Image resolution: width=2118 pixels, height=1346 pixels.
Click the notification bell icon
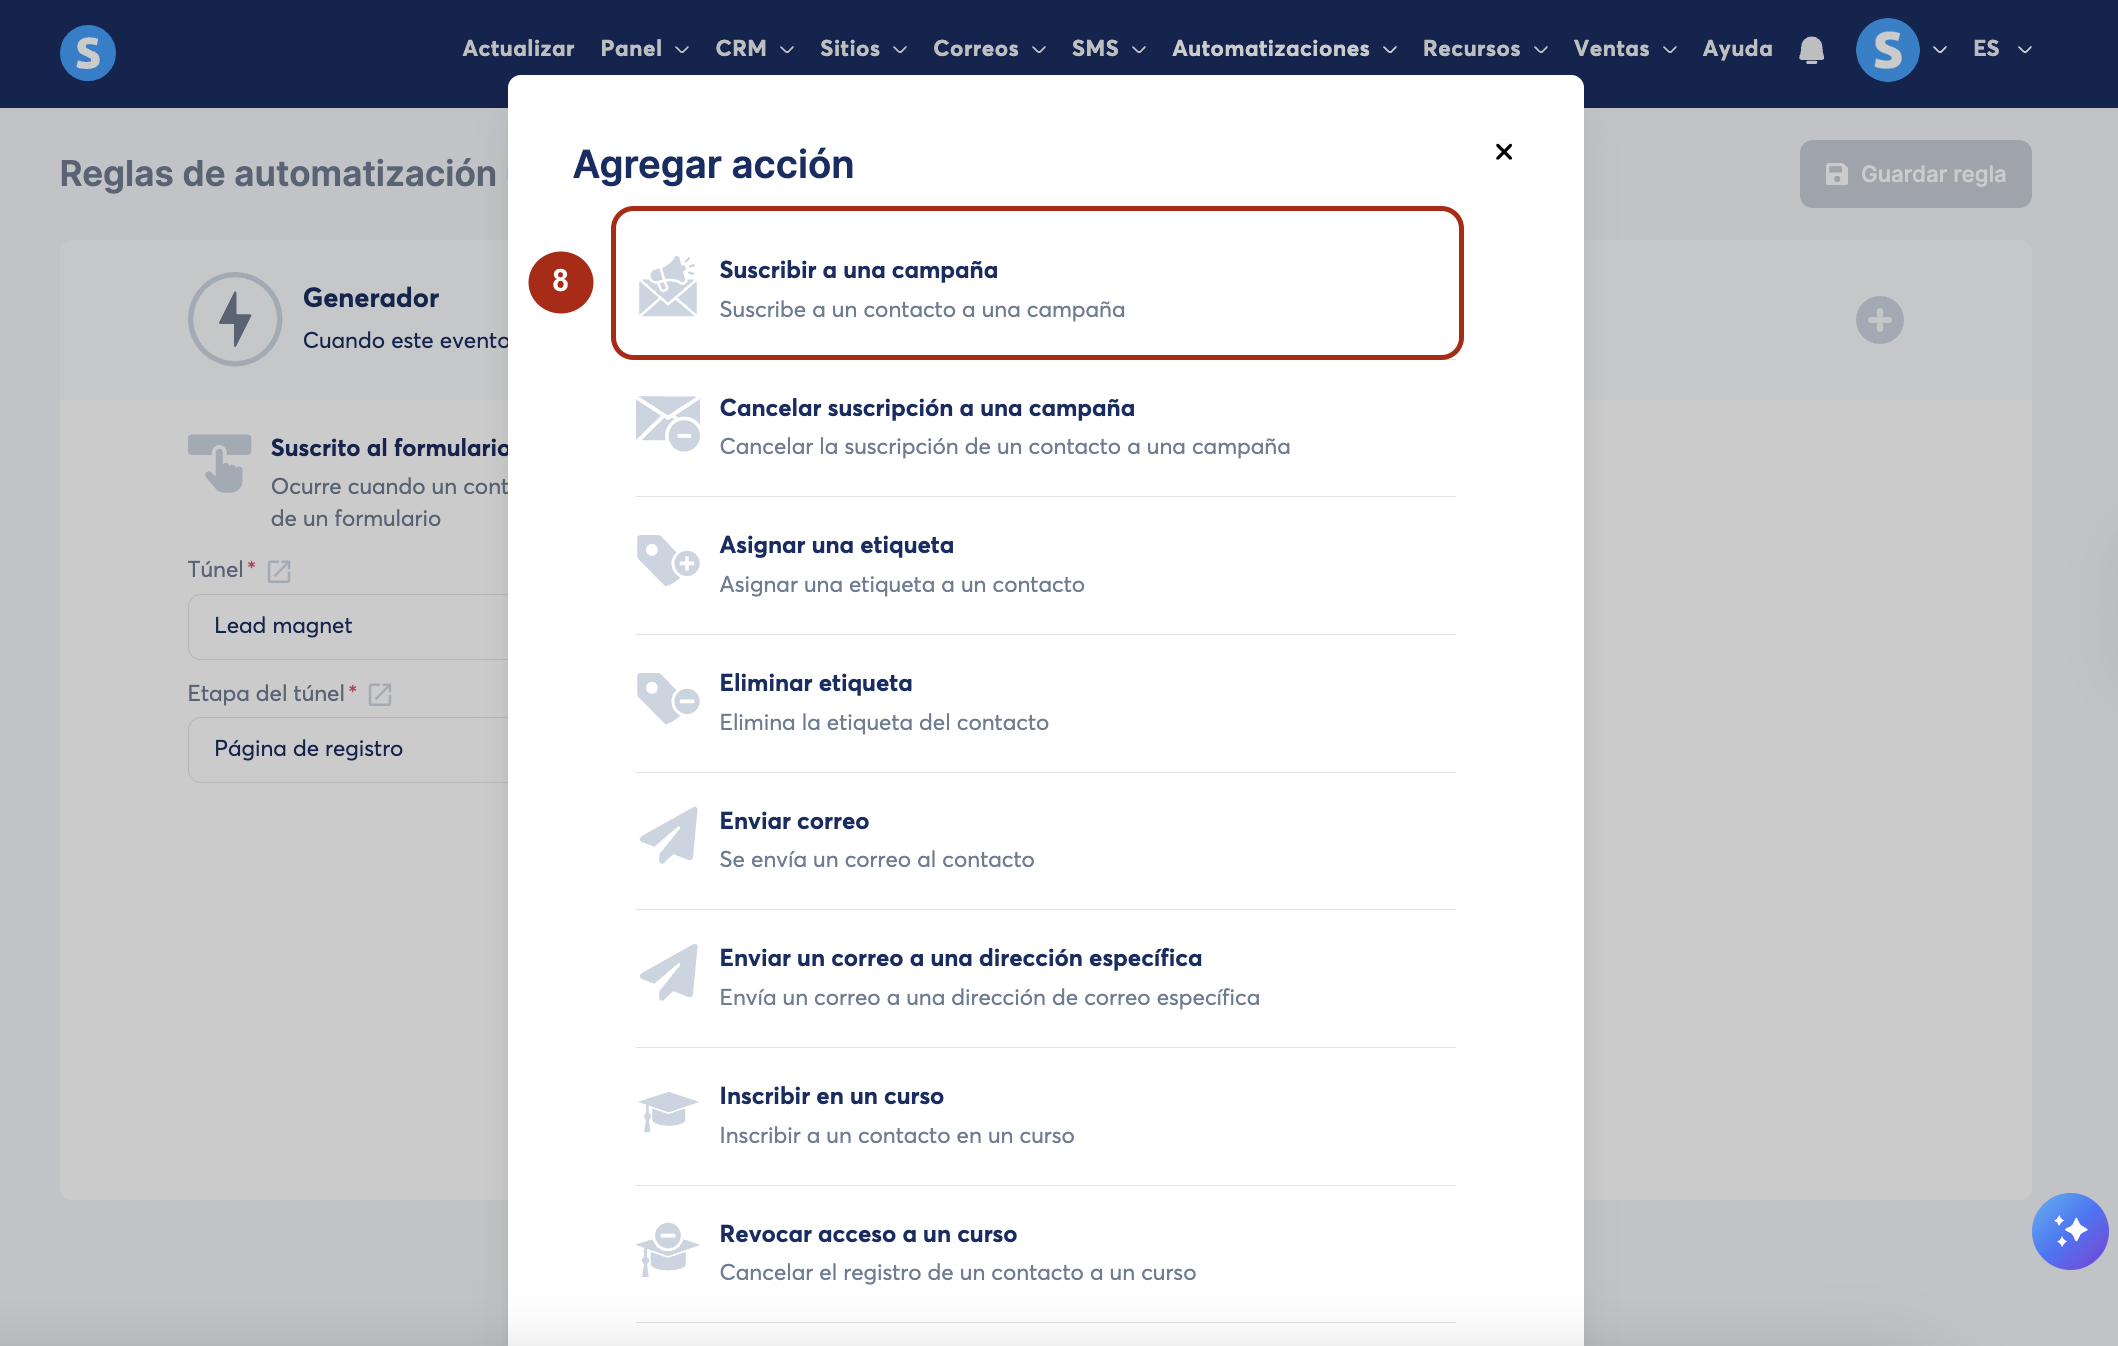point(1811,49)
